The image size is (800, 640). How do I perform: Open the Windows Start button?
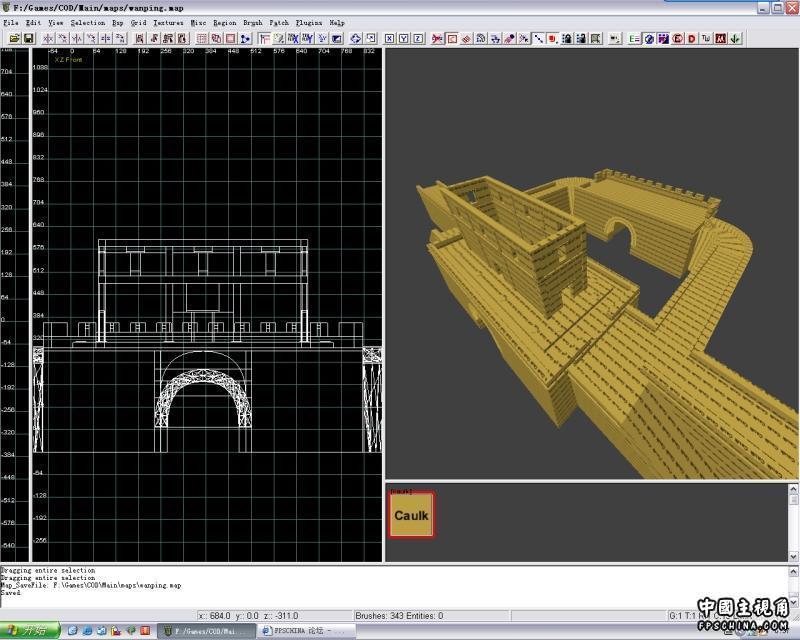pos(30,631)
